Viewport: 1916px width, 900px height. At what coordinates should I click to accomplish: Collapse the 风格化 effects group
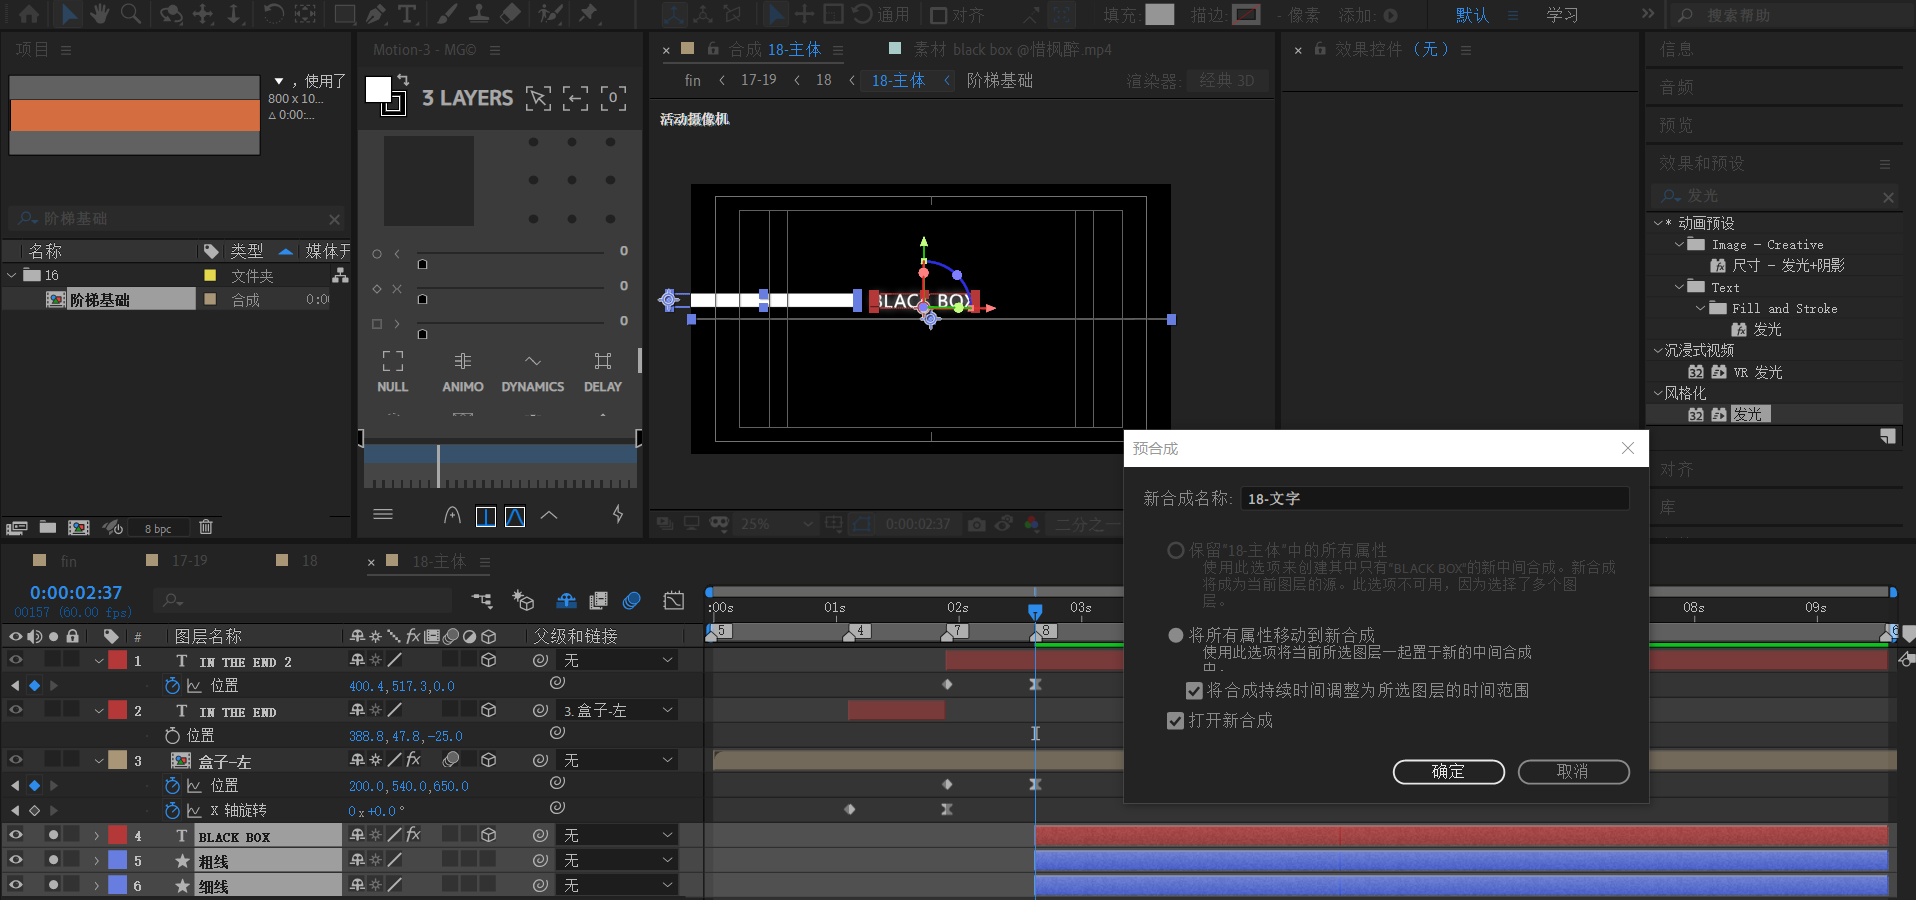pyautogui.click(x=1658, y=393)
